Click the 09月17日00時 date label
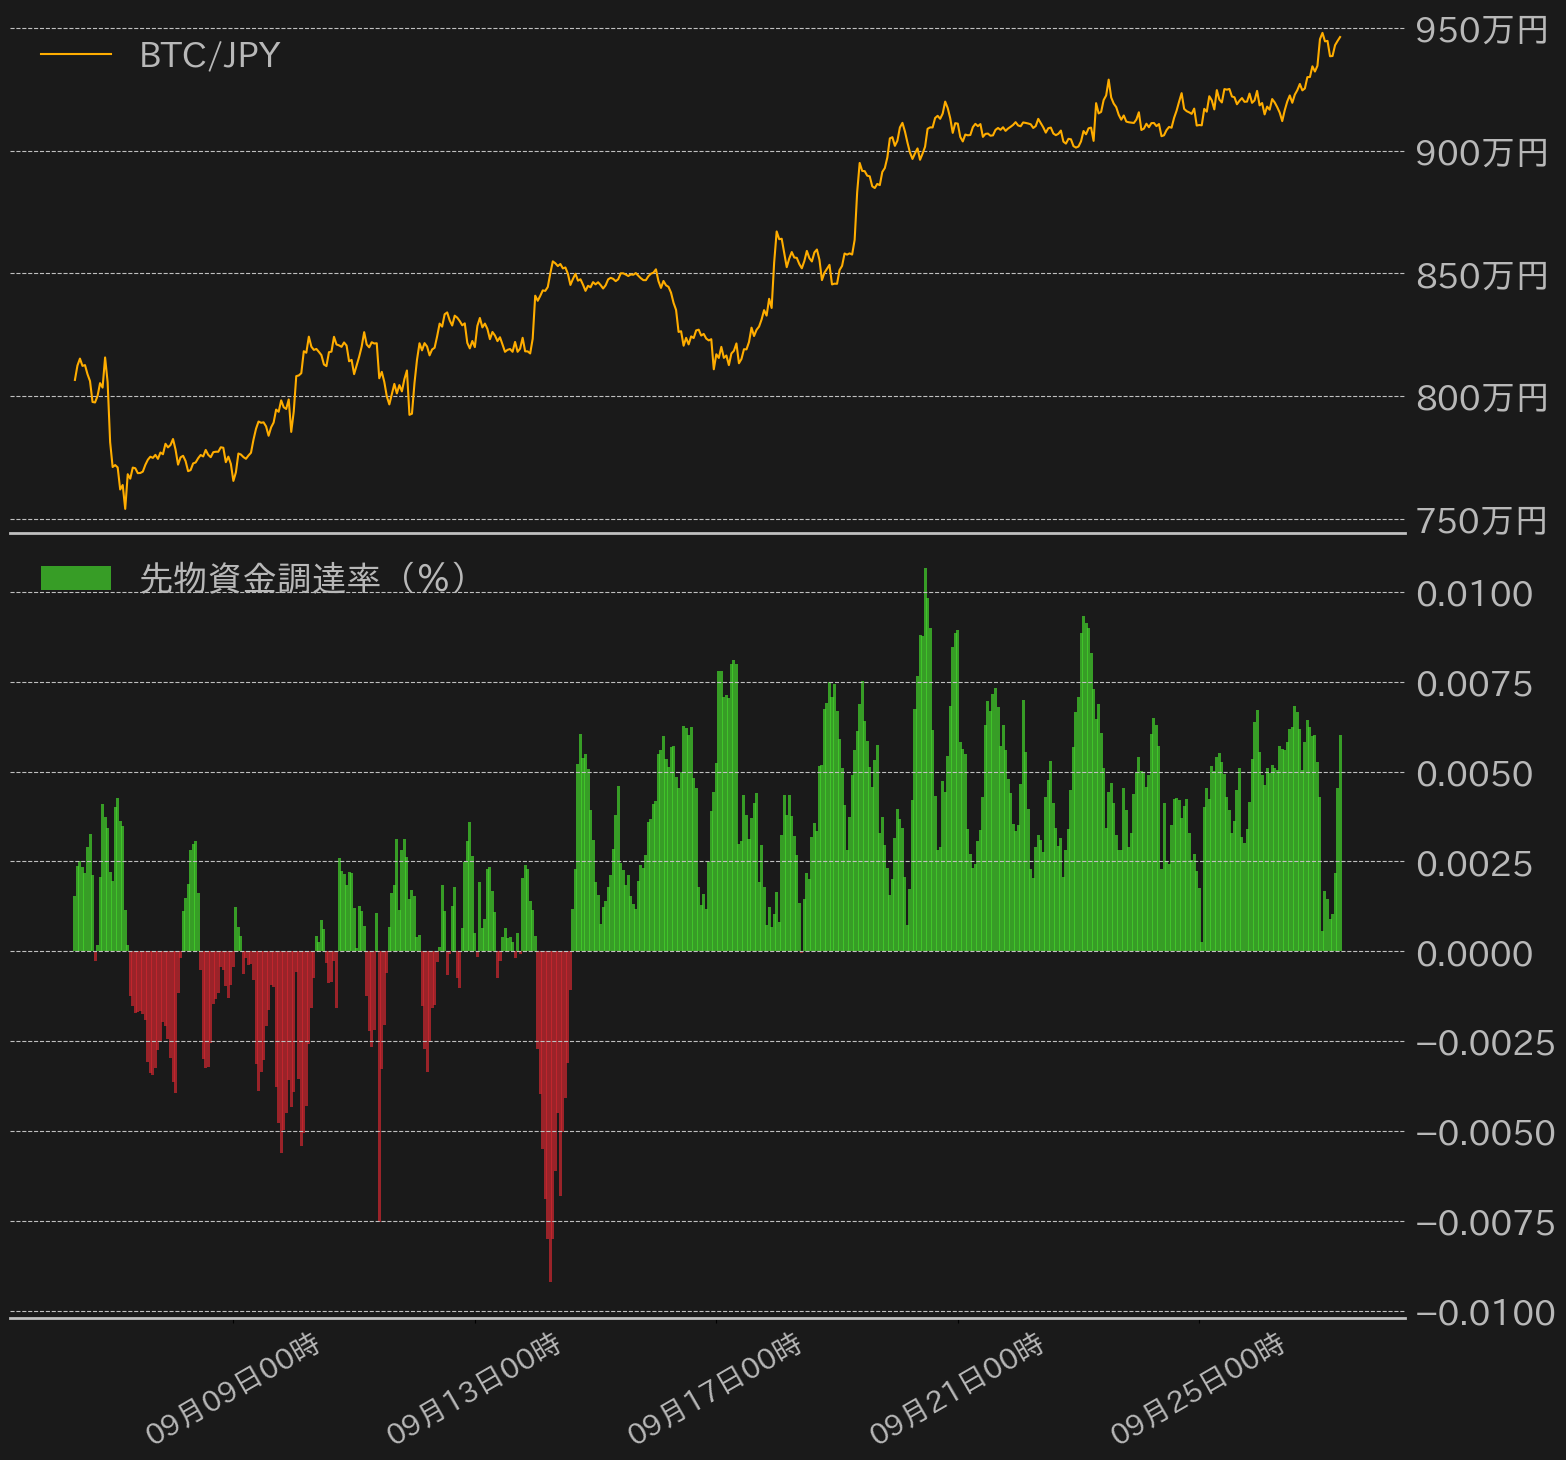The width and height of the screenshot is (1566, 1460). 715,1389
